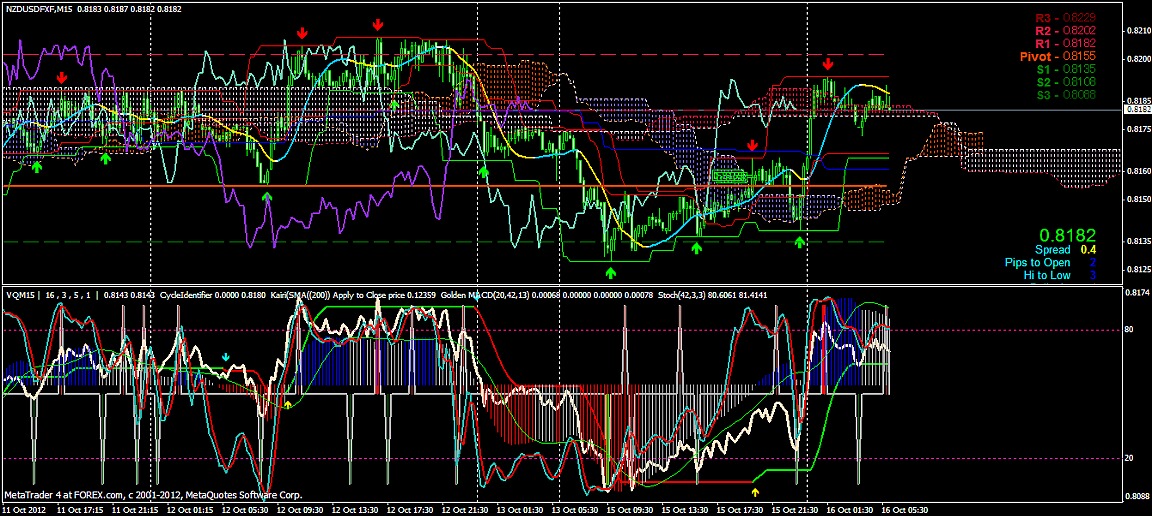Click the MetaTrader 4 at FOREX.com copyright text
The image size is (1152, 516).
pyautogui.click(x=153, y=495)
